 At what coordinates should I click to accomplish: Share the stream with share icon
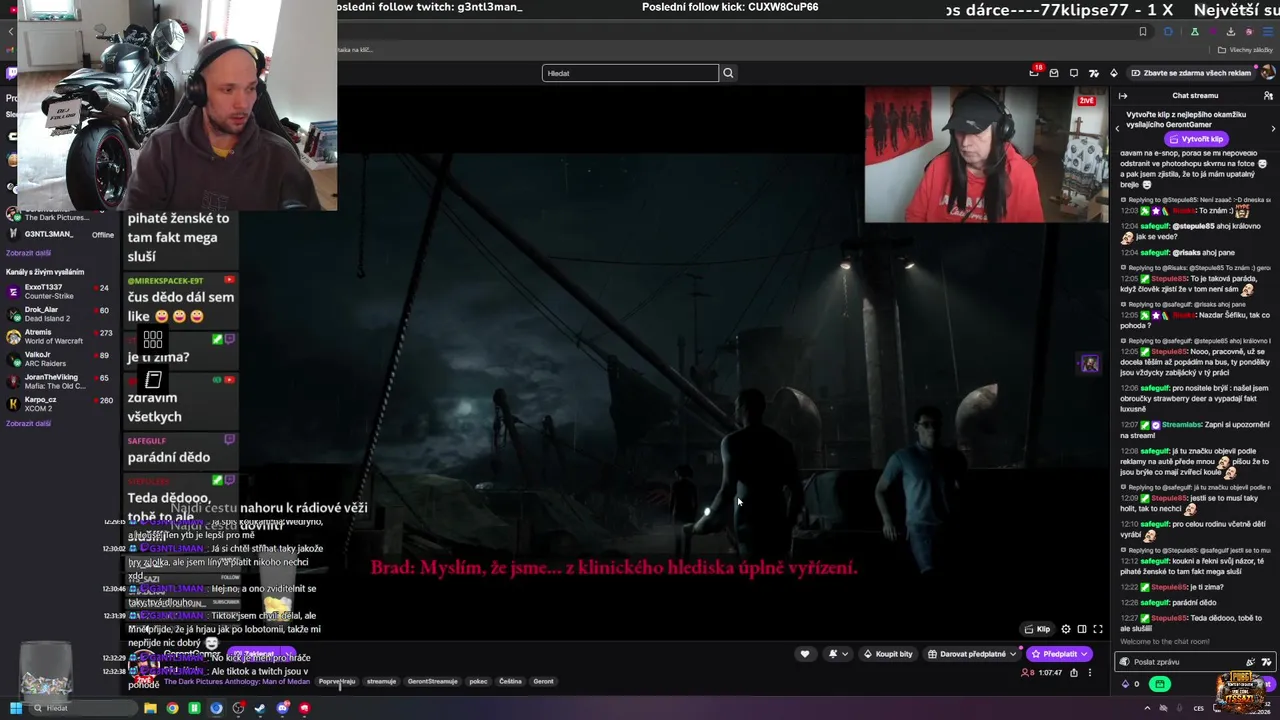(x=1074, y=673)
